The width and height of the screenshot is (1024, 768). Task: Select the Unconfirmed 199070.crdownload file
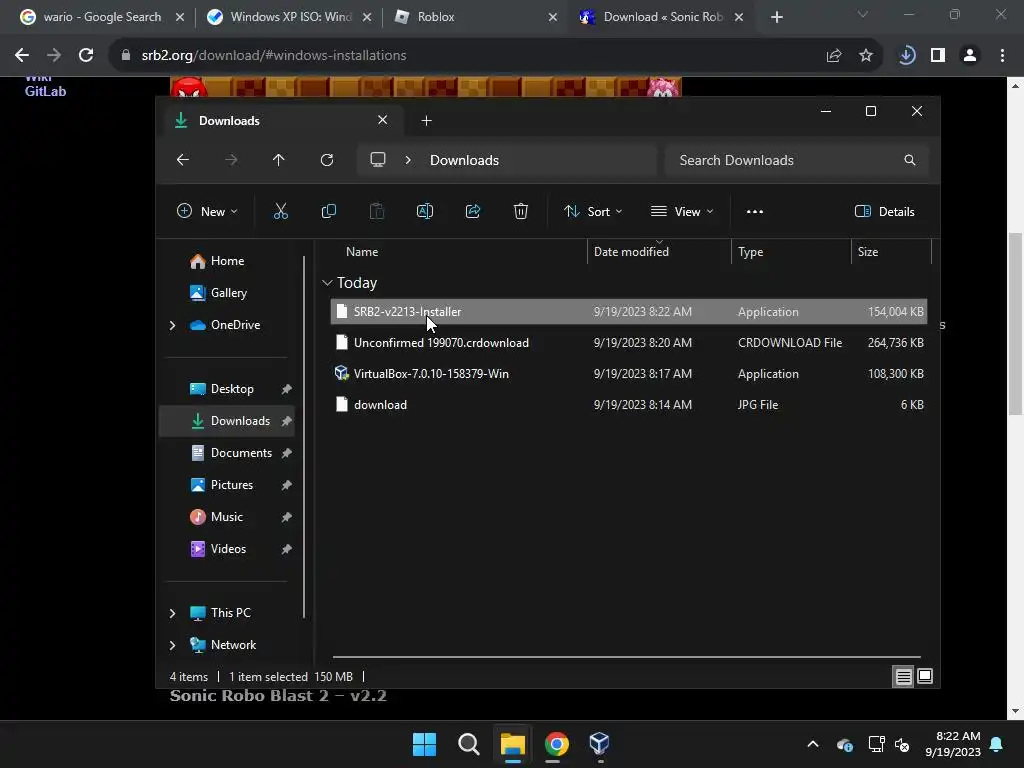pos(629,342)
